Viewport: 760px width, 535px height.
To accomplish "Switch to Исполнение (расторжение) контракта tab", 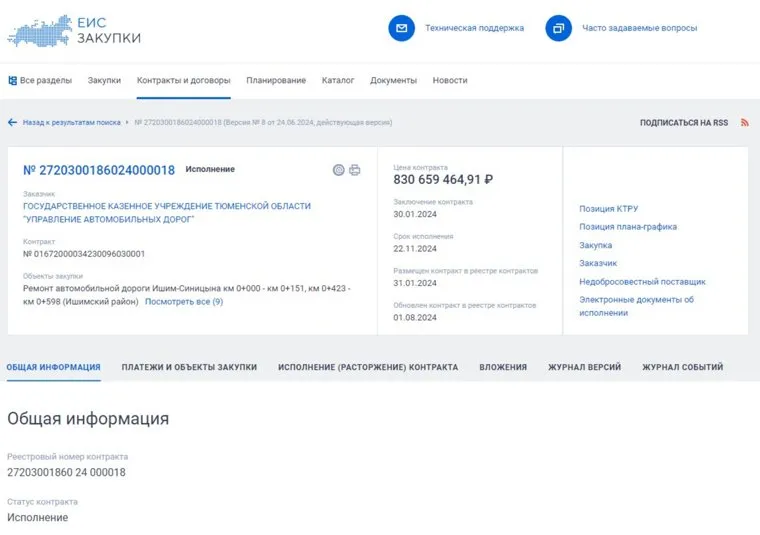I will pos(368,367).
